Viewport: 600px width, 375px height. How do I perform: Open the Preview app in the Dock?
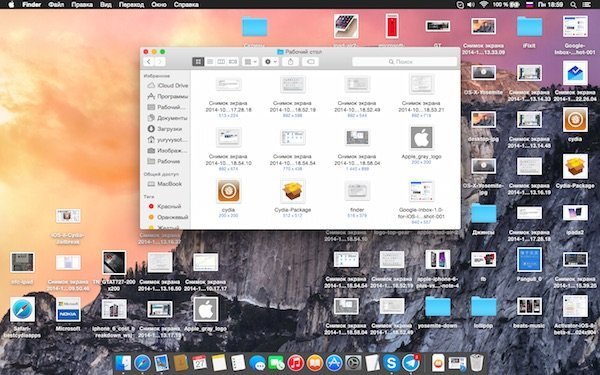tap(161, 363)
